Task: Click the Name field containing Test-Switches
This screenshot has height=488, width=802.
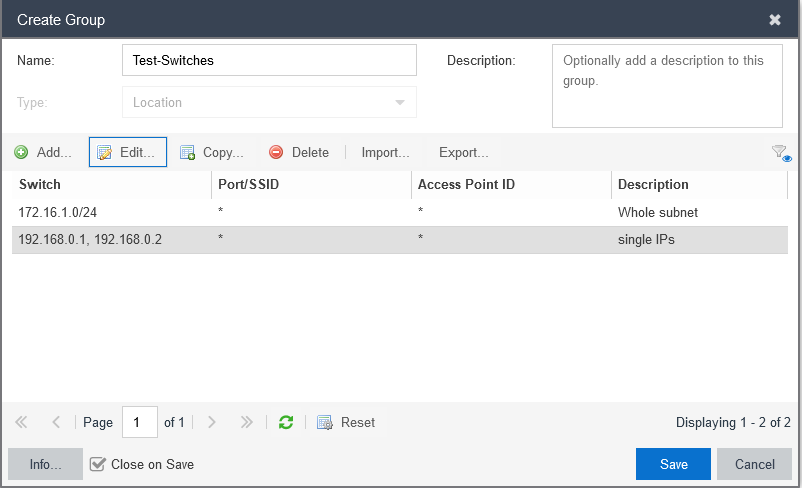Action: point(270,60)
